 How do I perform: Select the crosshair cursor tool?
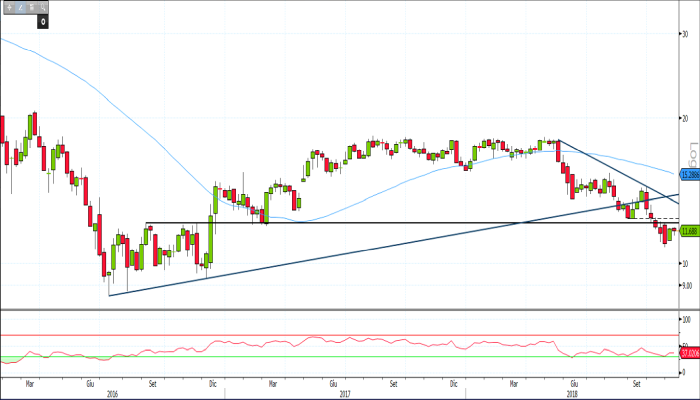[x=9, y=7]
